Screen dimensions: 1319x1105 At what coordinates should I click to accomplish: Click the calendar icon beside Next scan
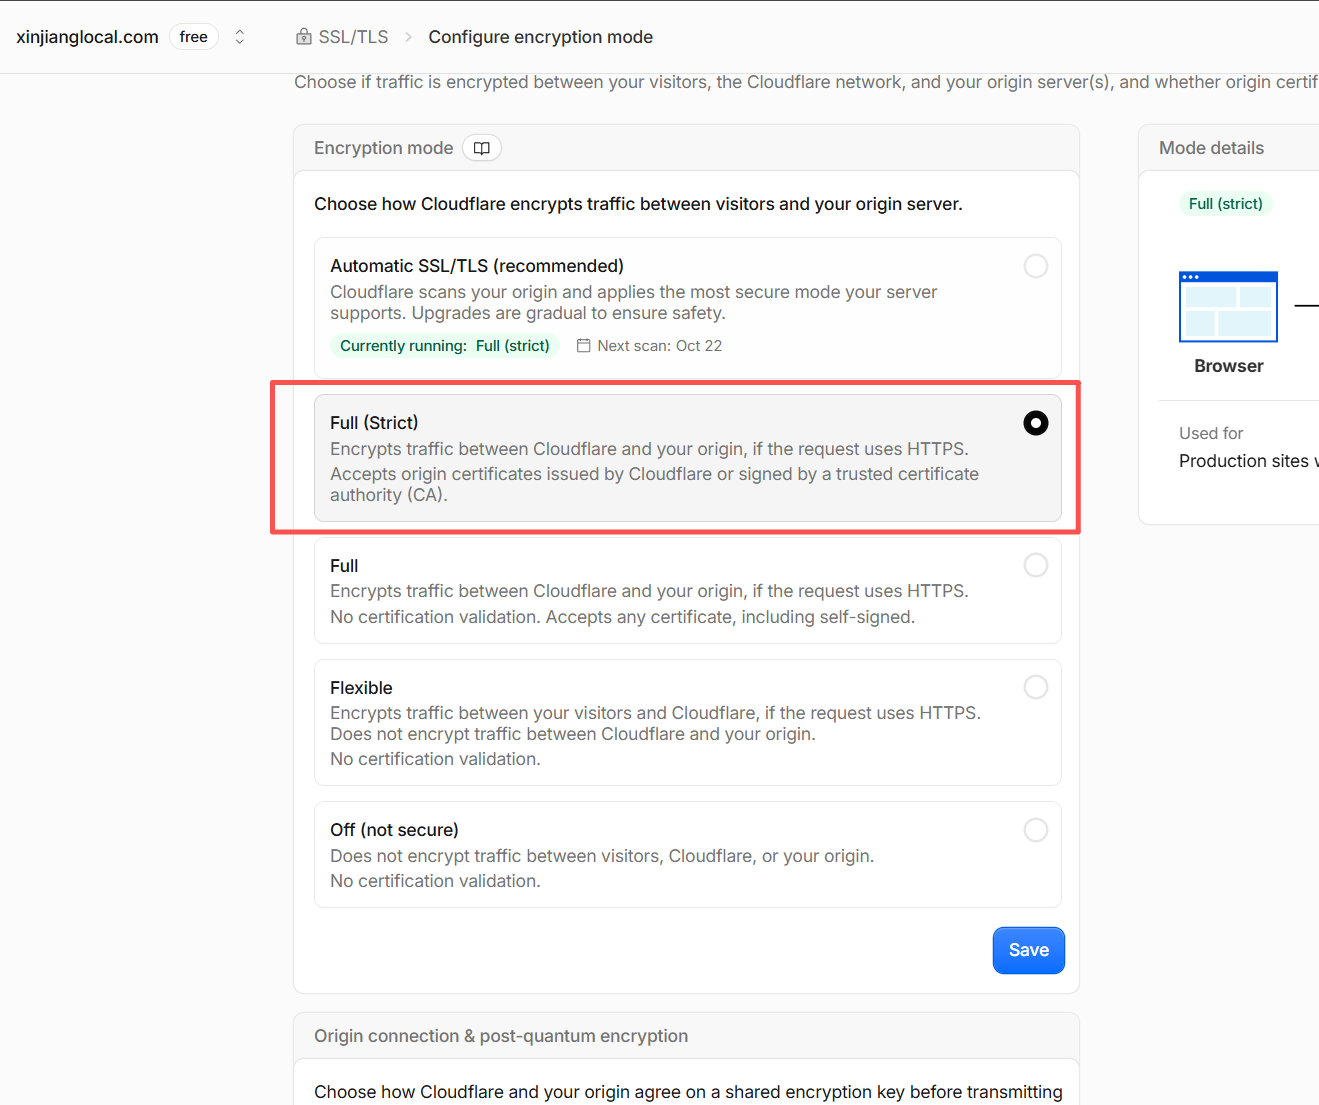coord(584,346)
